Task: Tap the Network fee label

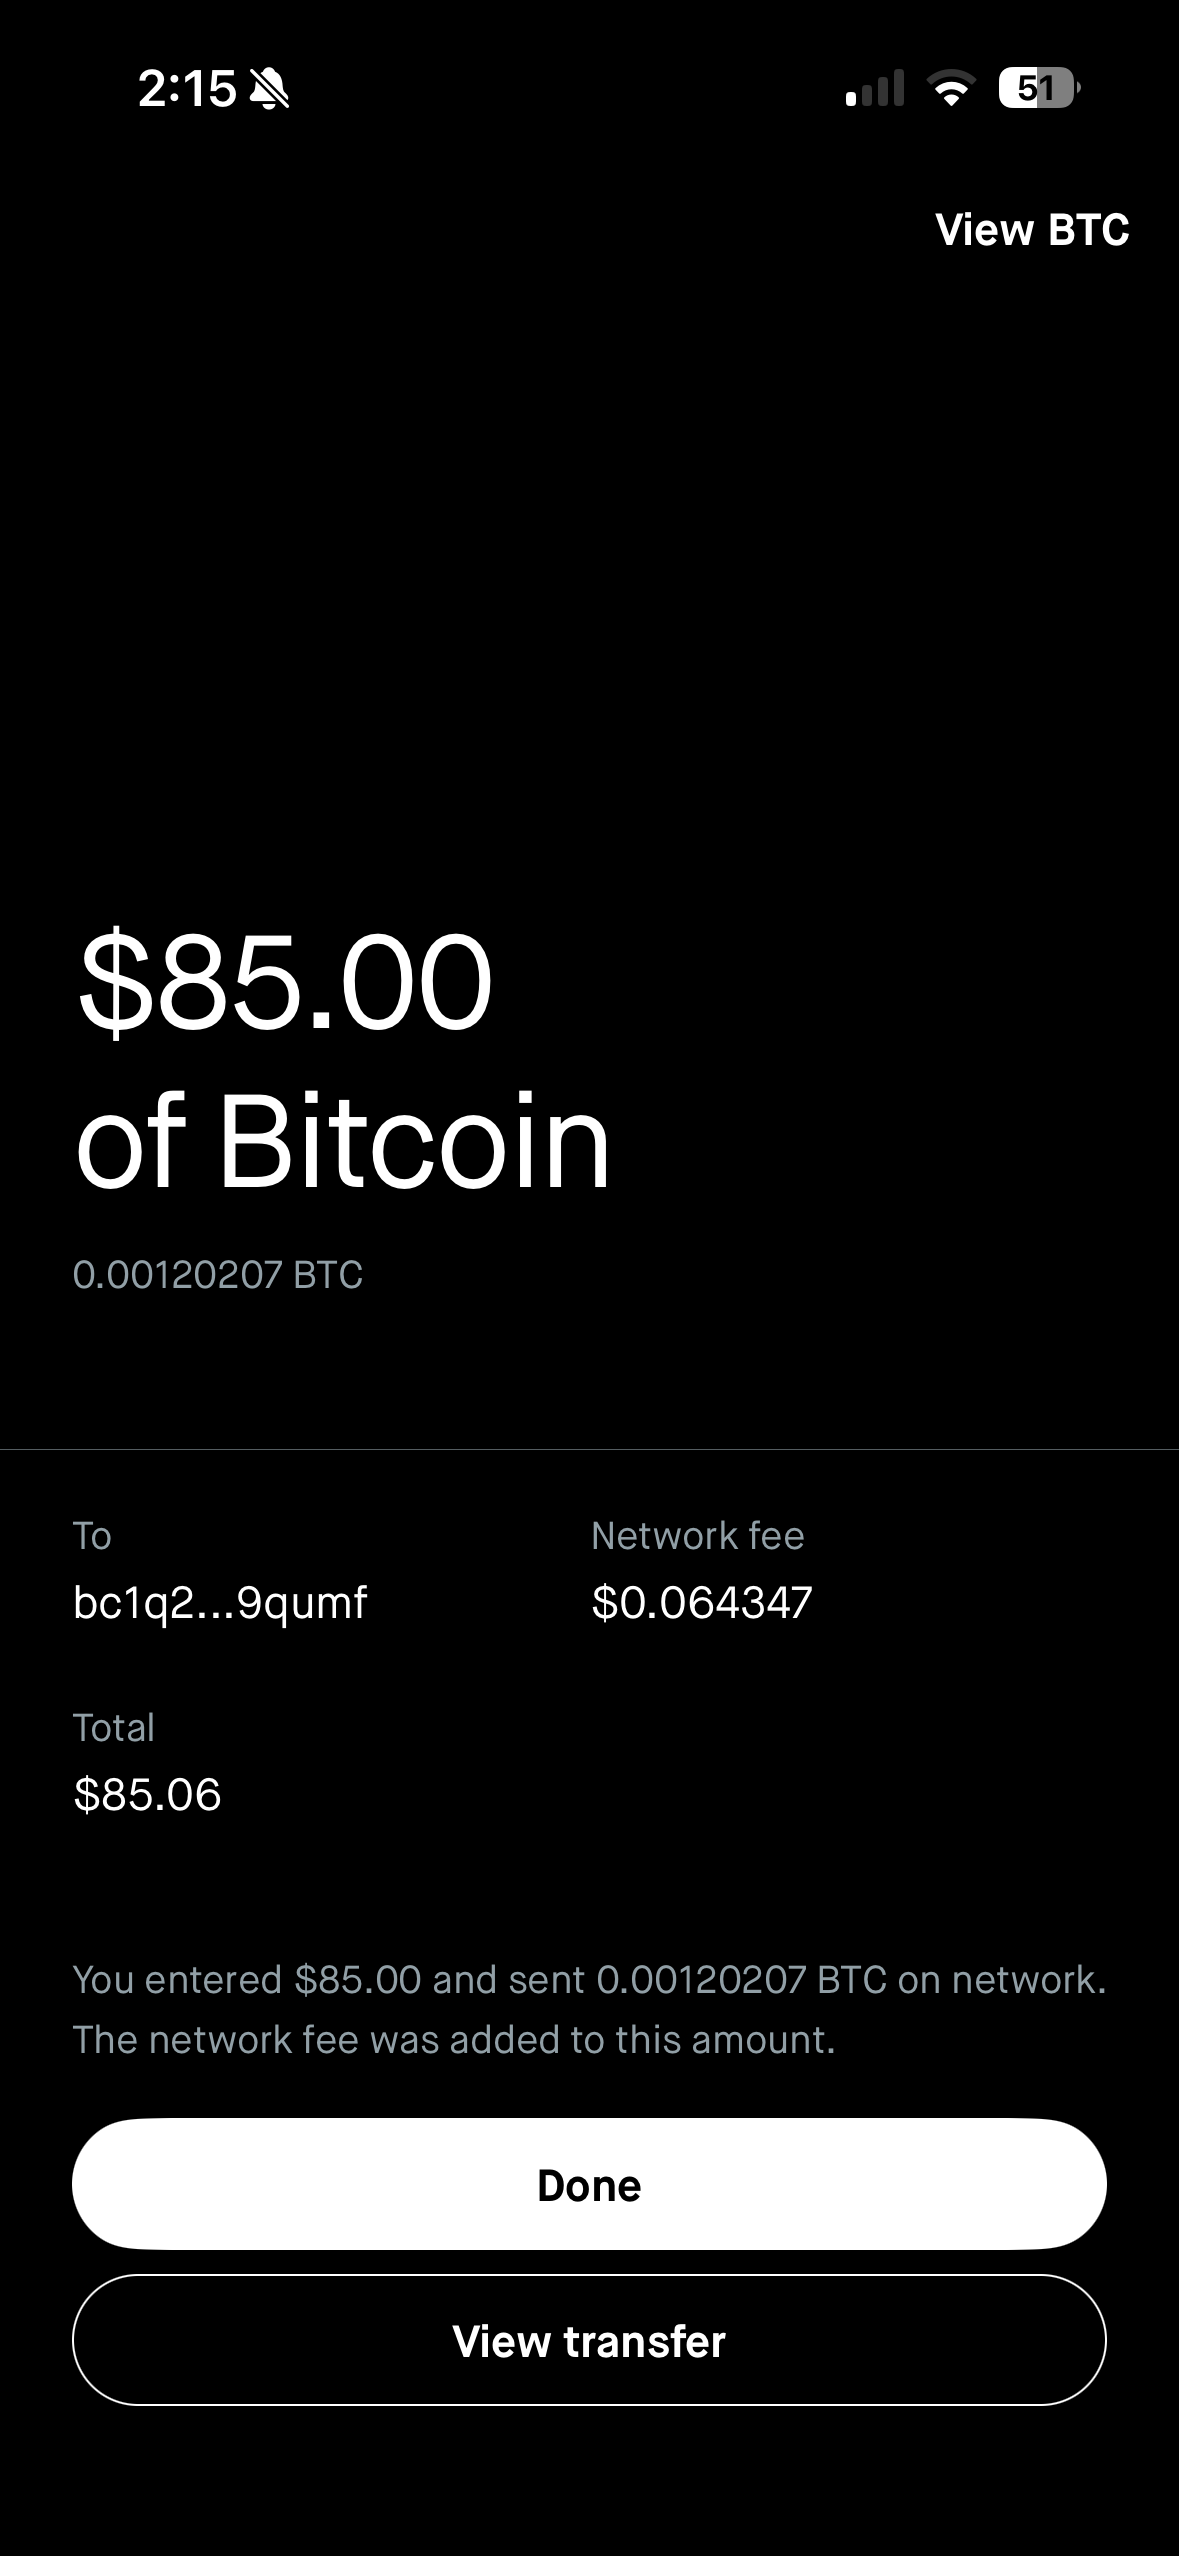Action: pos(697,1536)
